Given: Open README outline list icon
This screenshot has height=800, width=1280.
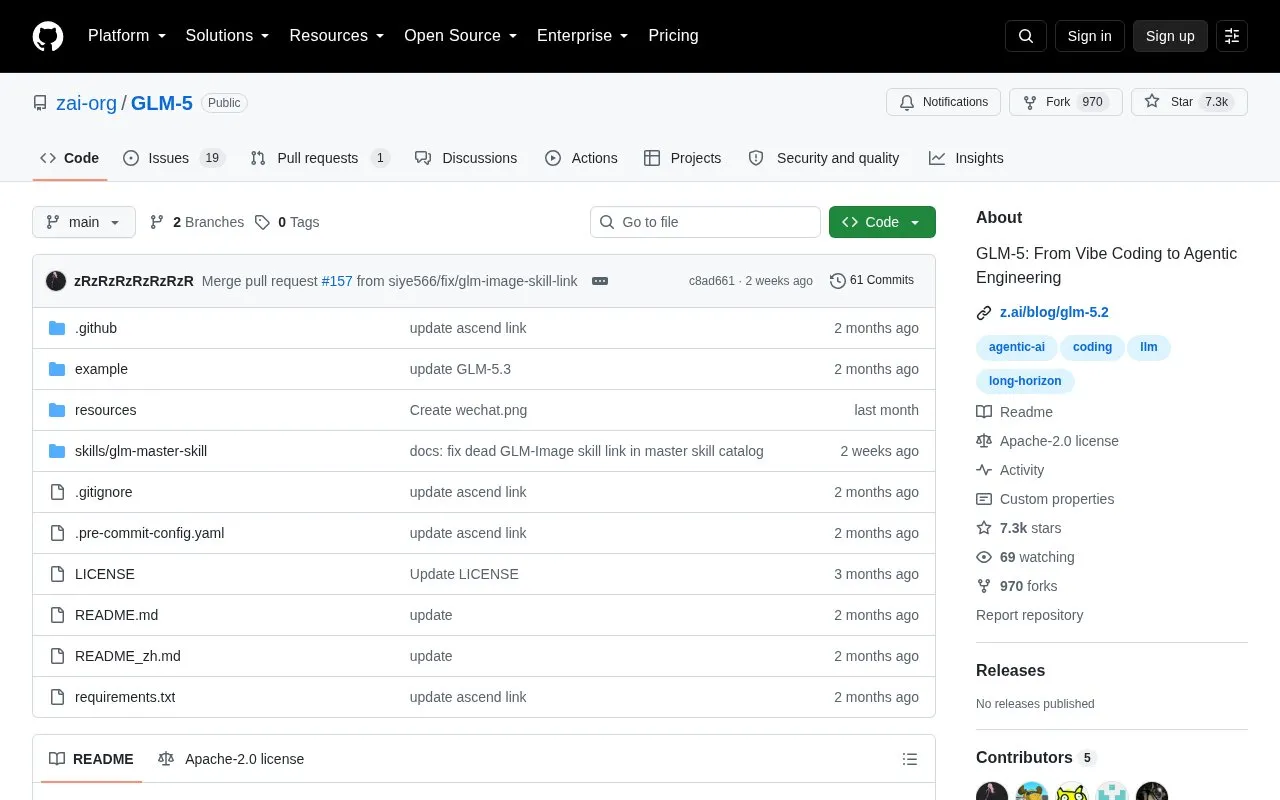Looking at the screenshot, I should 910,759.
